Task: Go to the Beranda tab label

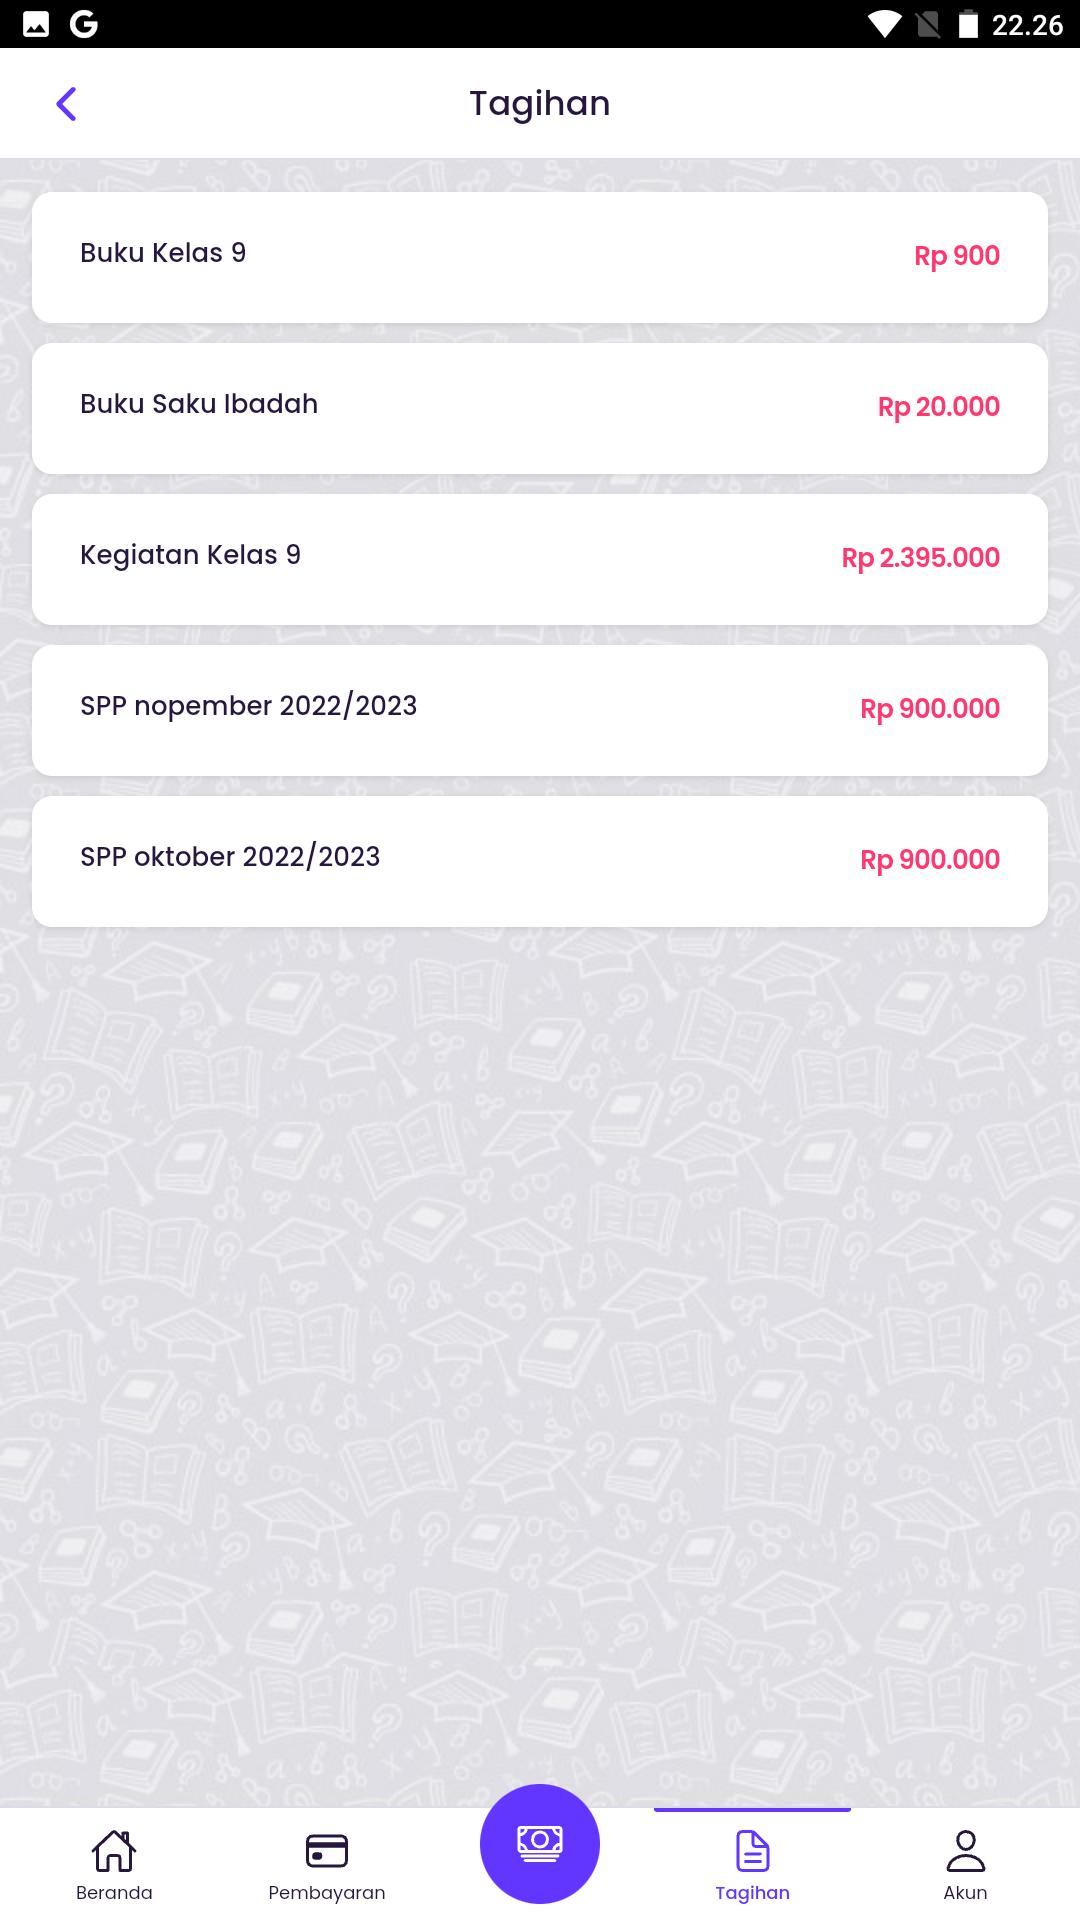Action: pyautogui.click(x=114, y=1893)
